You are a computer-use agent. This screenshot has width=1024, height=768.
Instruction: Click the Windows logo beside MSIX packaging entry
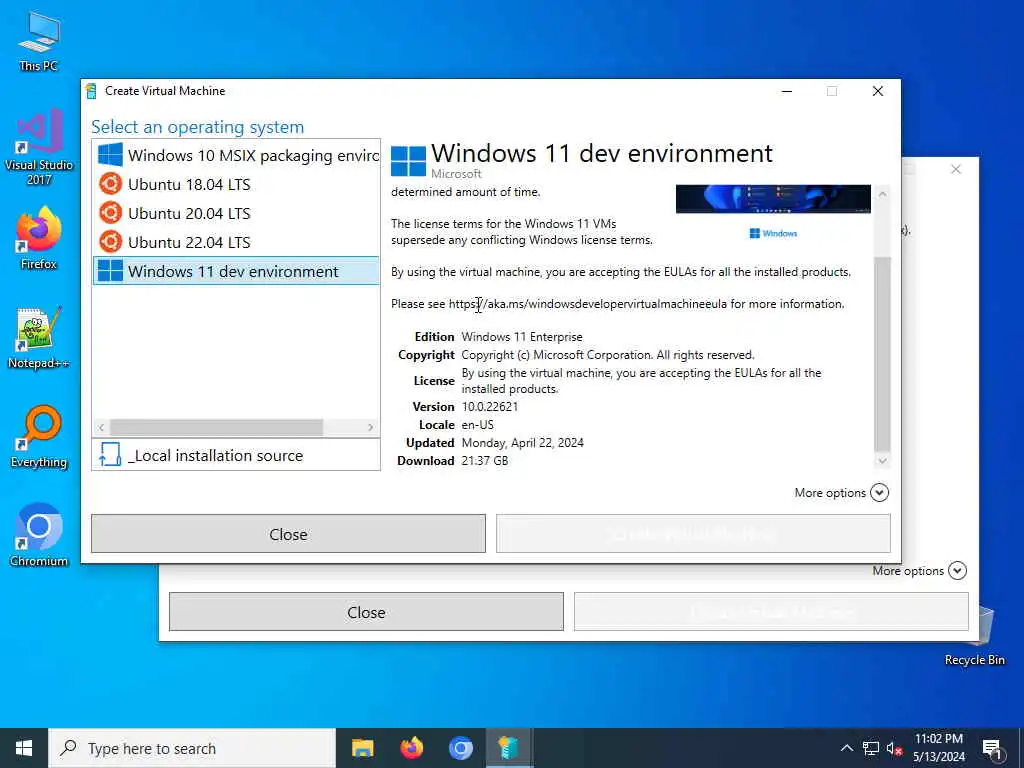[x=110, y=155]
